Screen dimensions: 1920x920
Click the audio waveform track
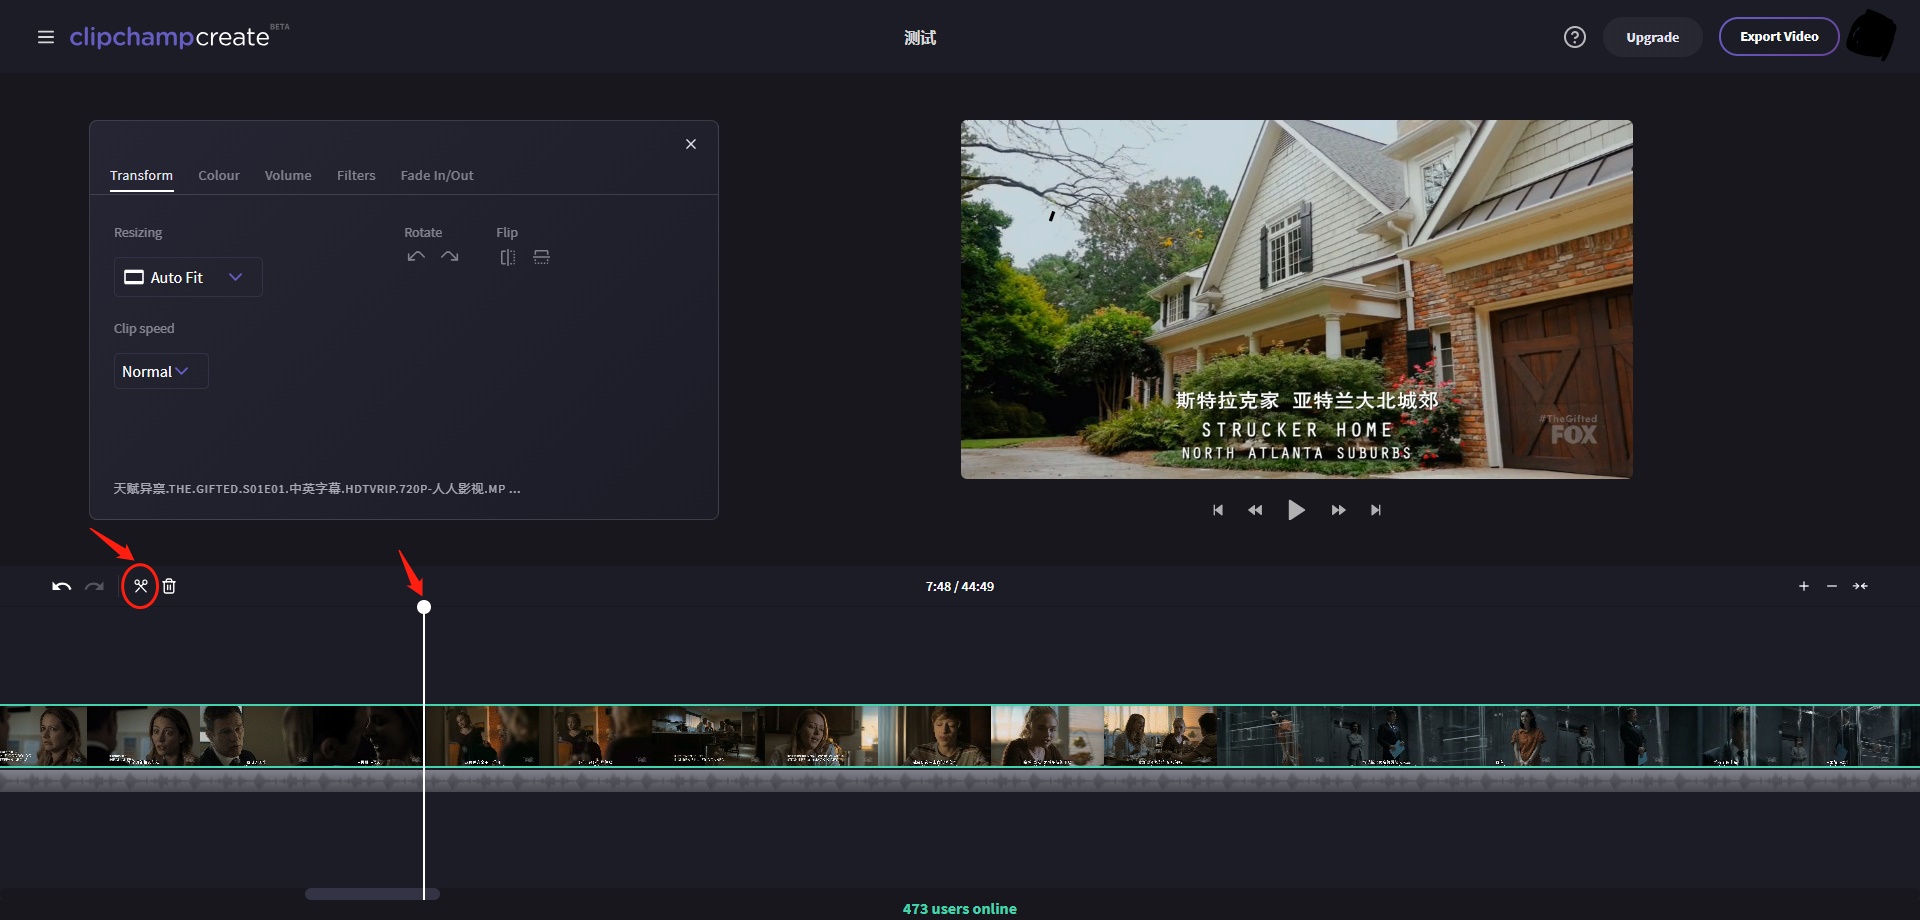coord(960,780)
